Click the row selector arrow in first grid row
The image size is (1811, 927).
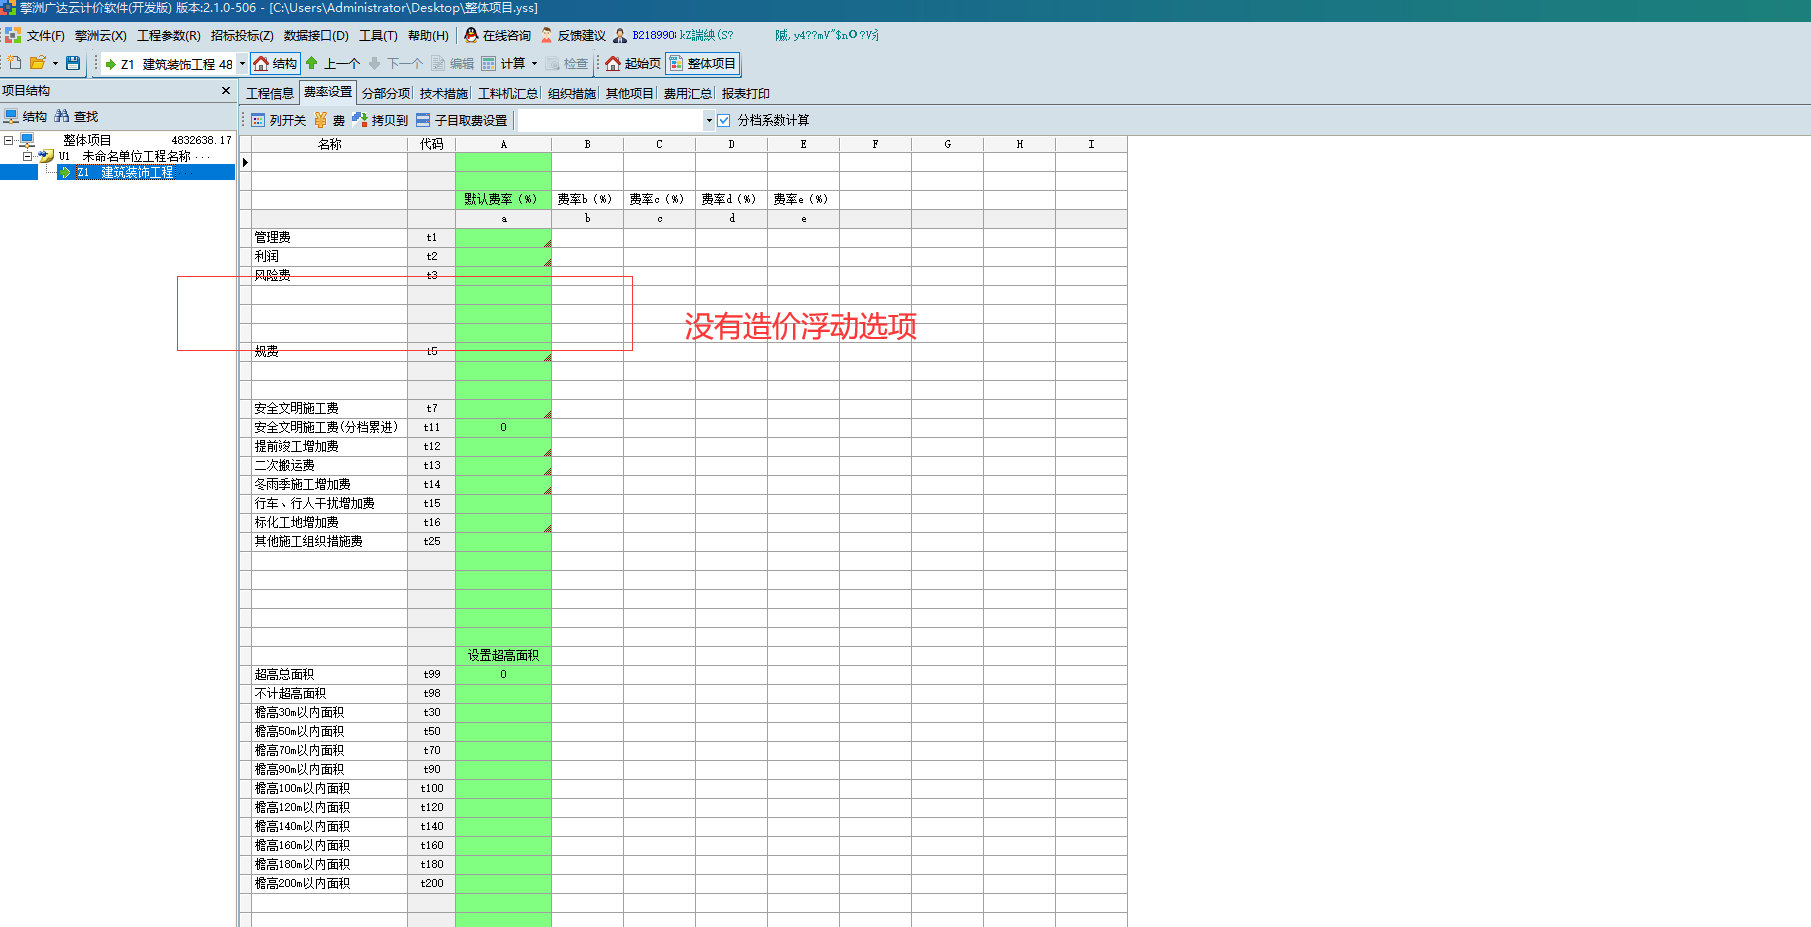245,162
